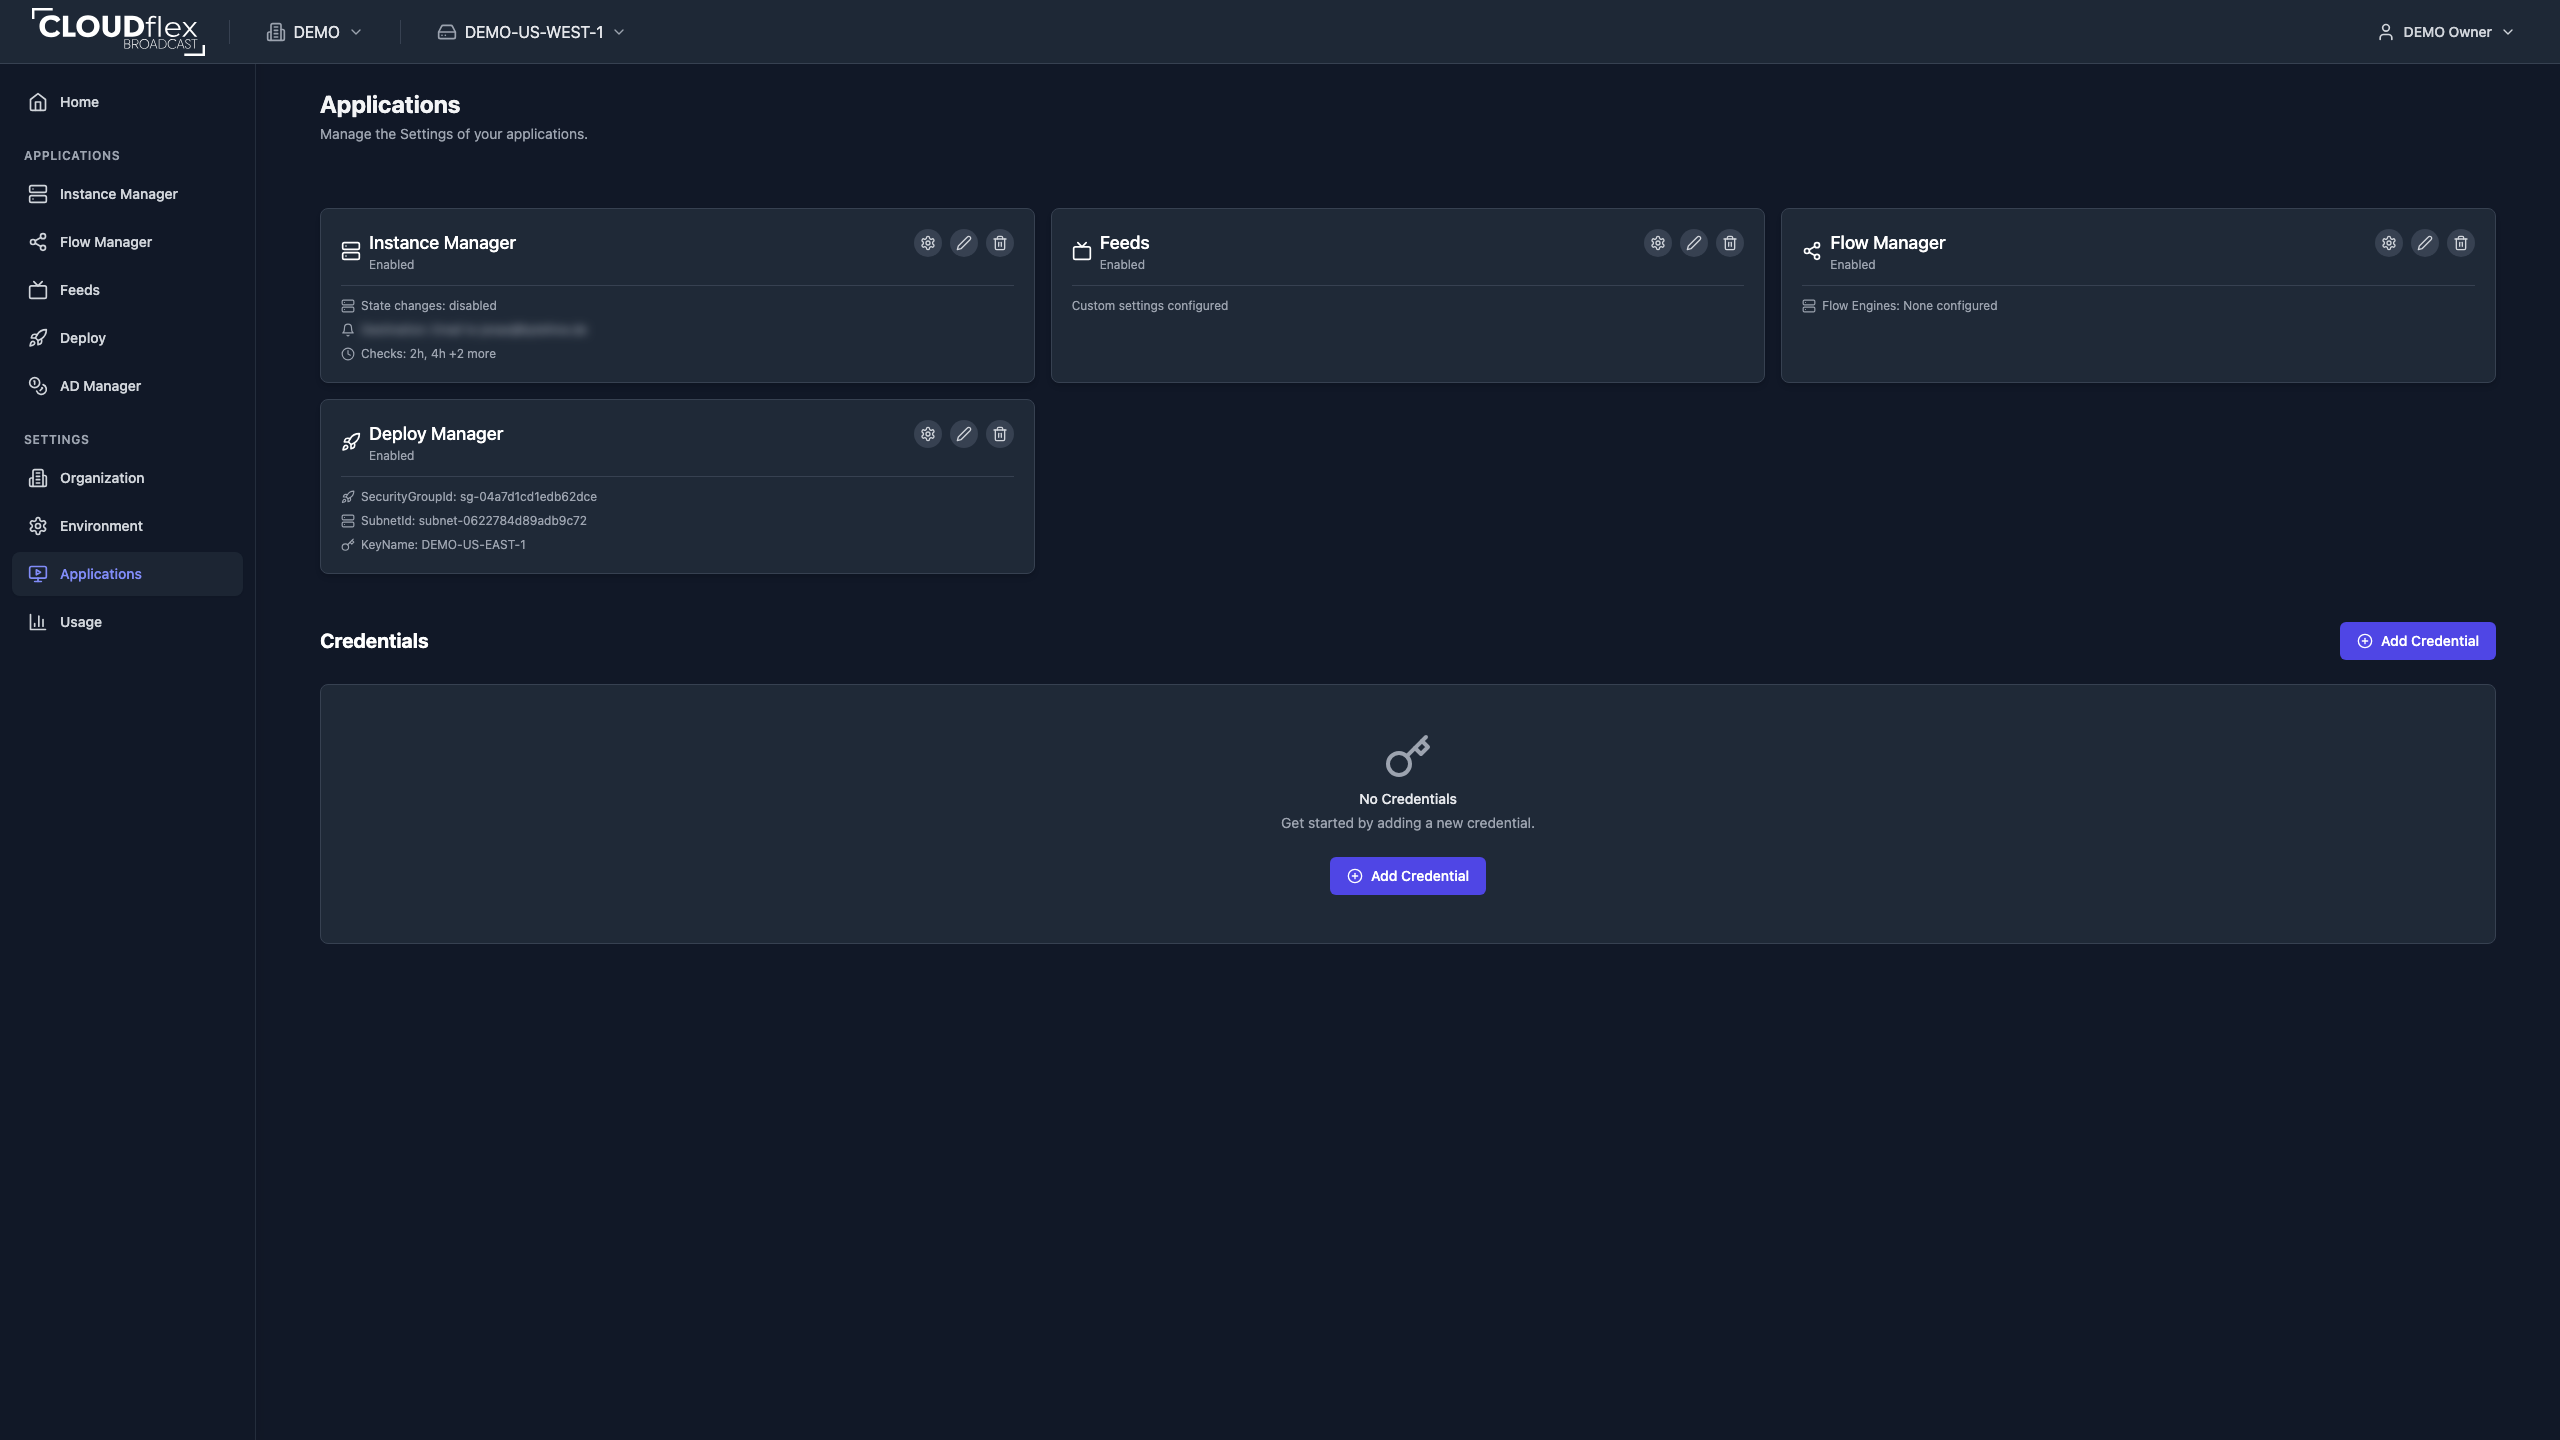Click the Deploy Manager card title
This screenshot has height=1440, width=2560.
pyautogui.click(x=436, y=434)
